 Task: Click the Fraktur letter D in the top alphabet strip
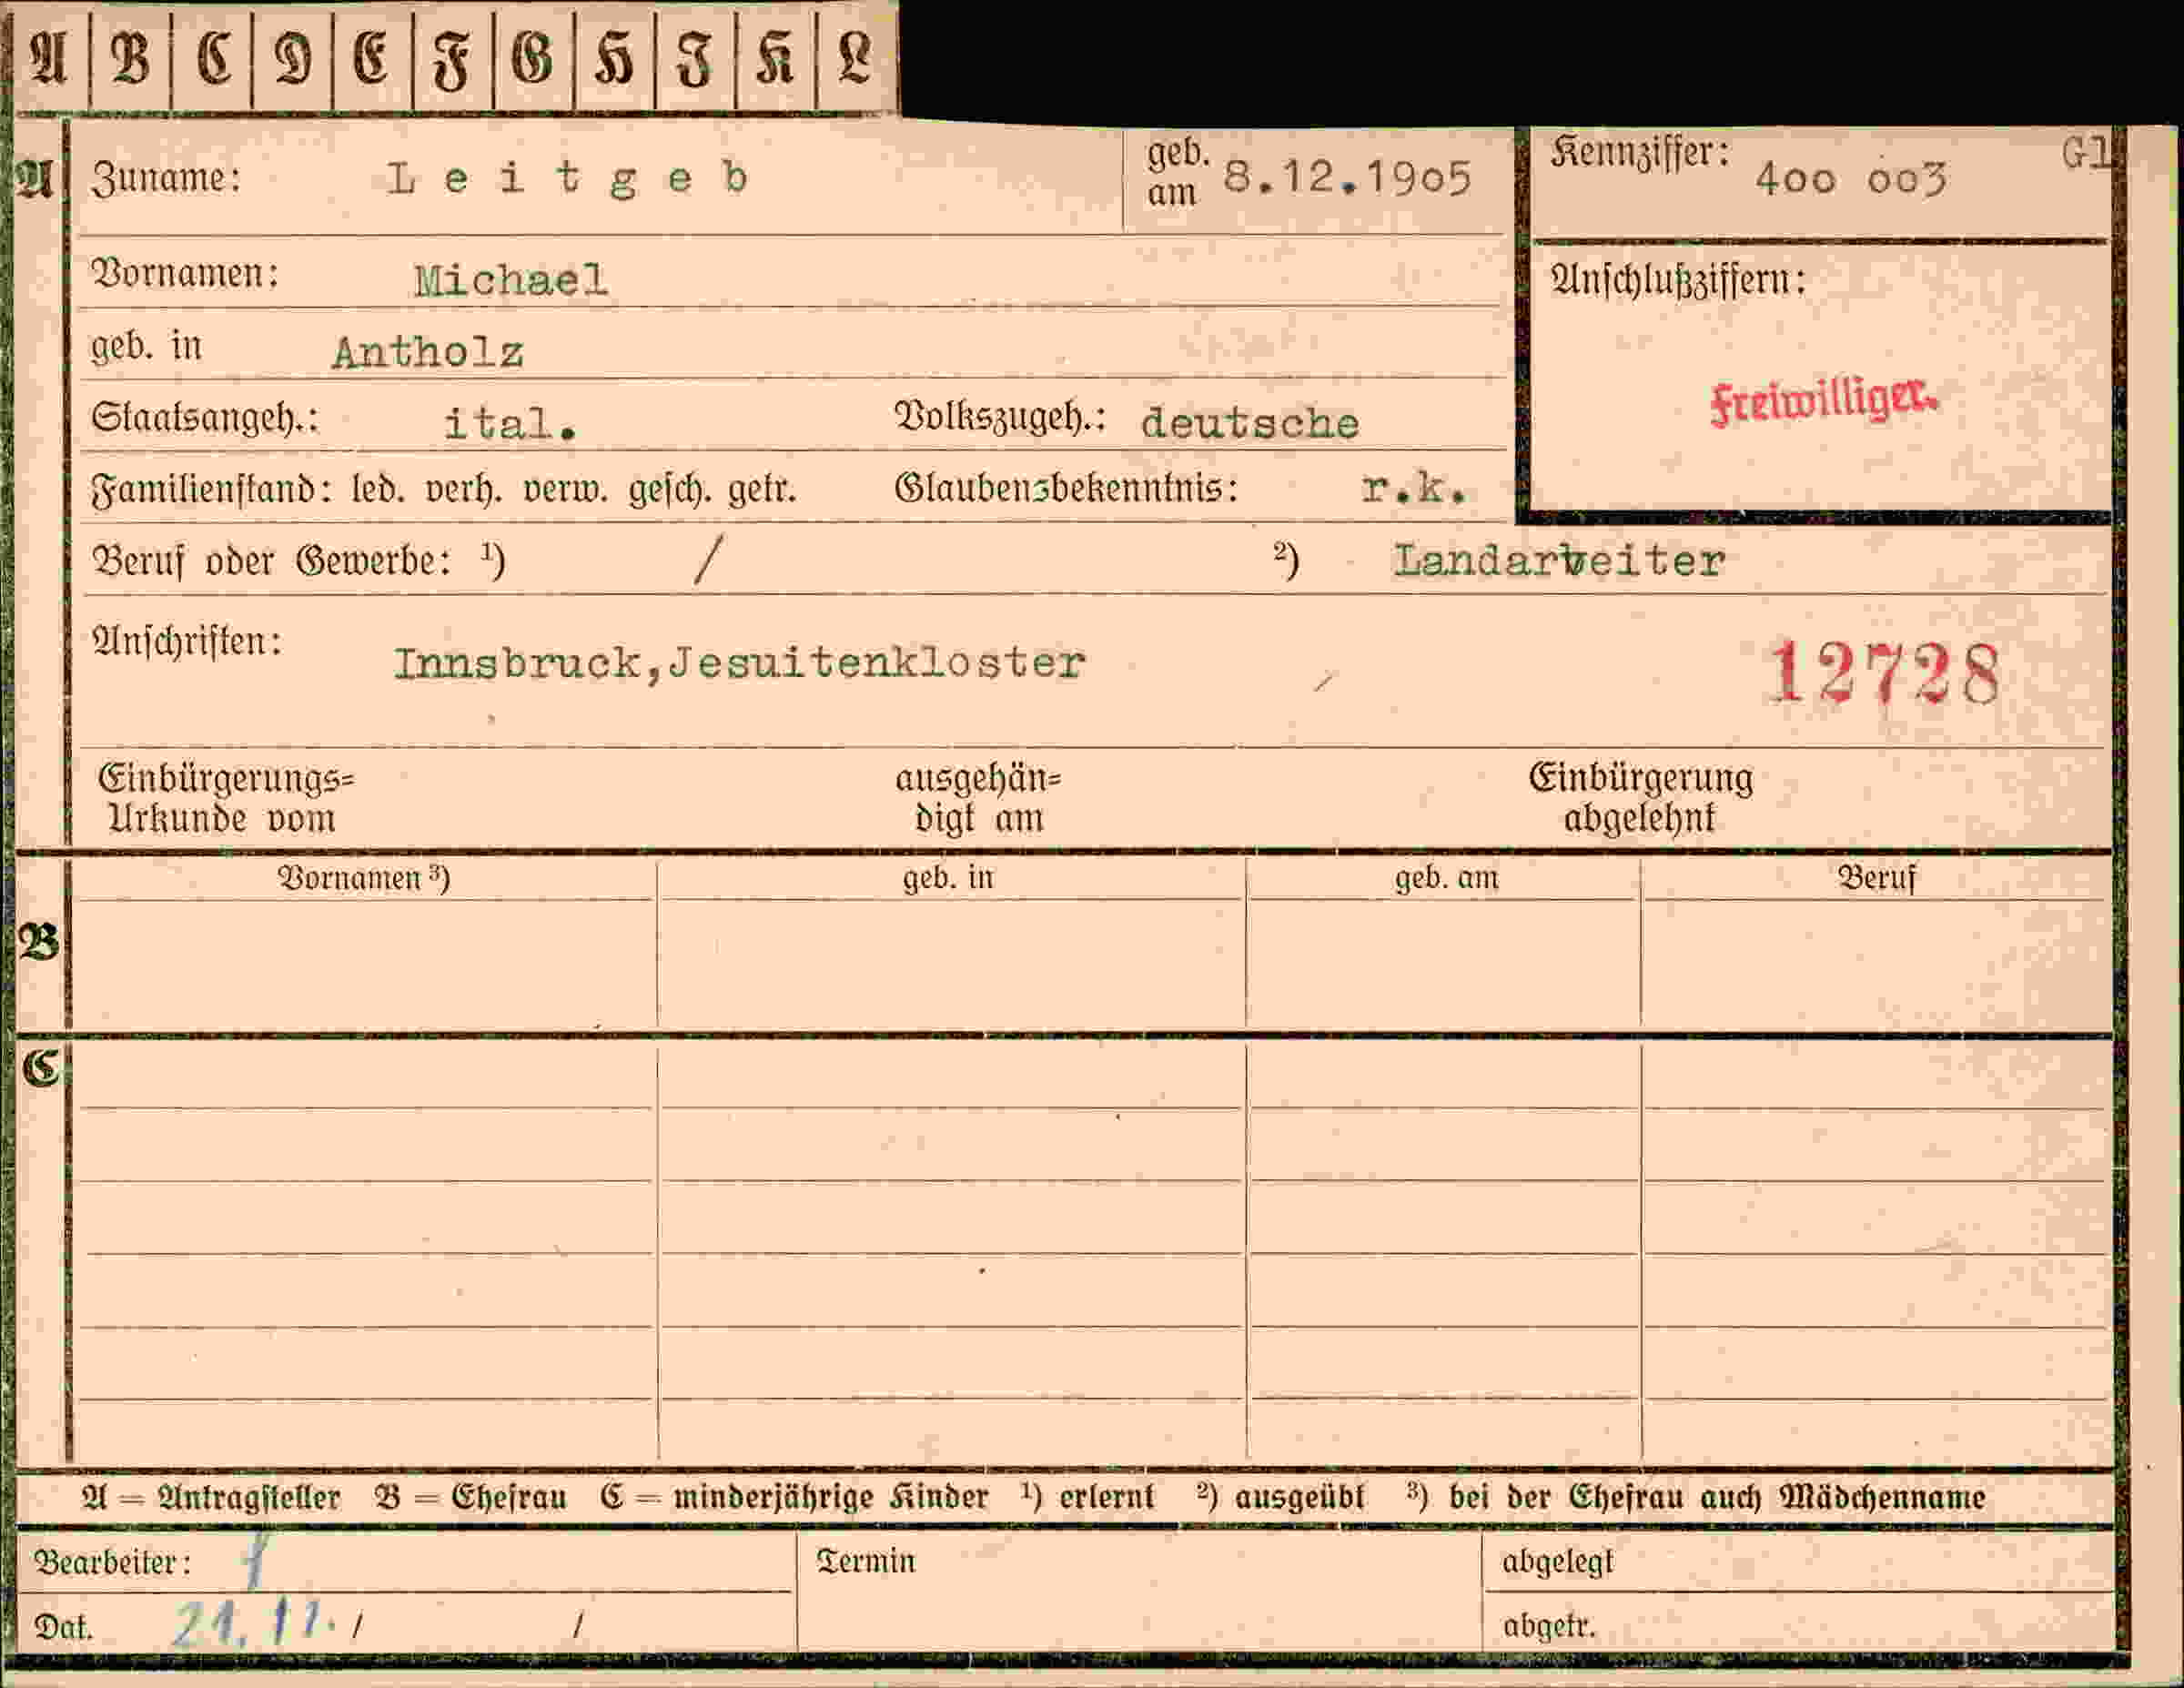click(x=292, y=59)
